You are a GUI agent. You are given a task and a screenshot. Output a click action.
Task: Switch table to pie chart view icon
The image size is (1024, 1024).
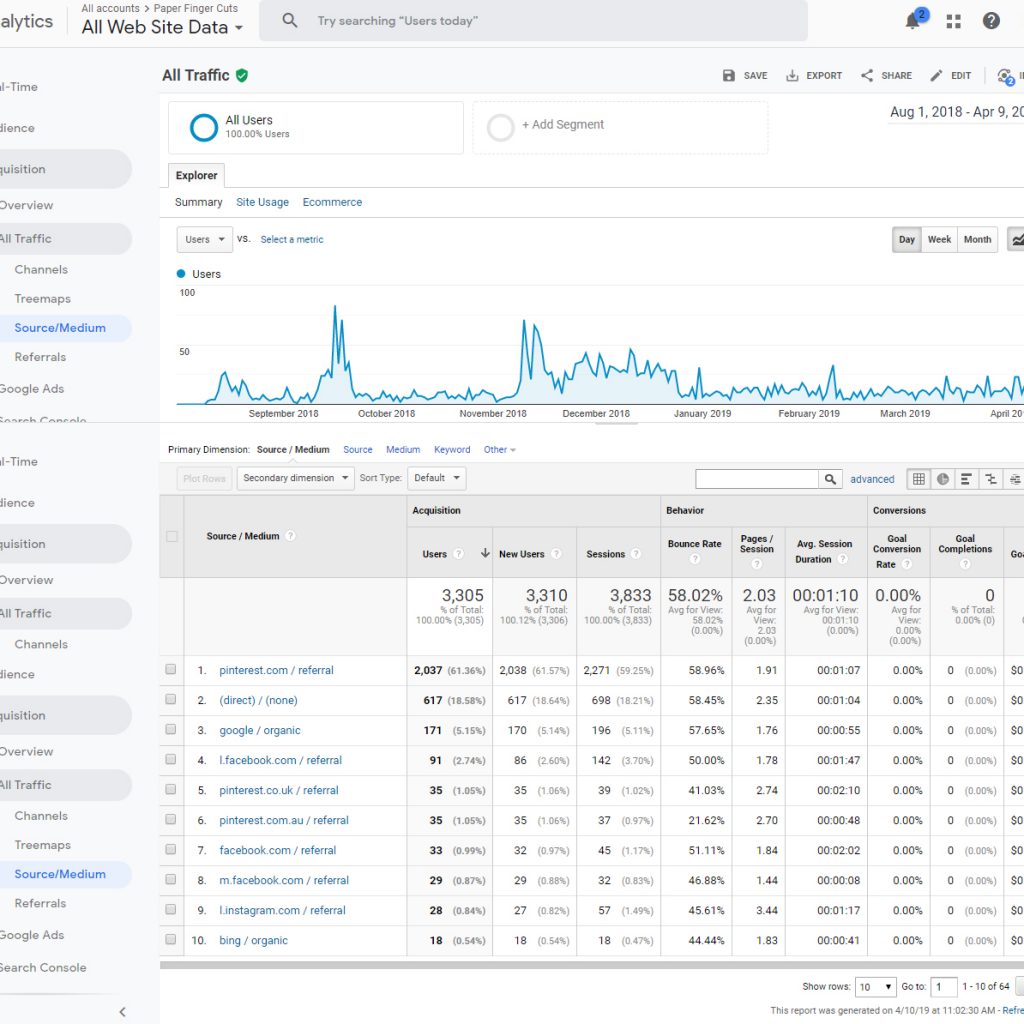pos(942,479)
